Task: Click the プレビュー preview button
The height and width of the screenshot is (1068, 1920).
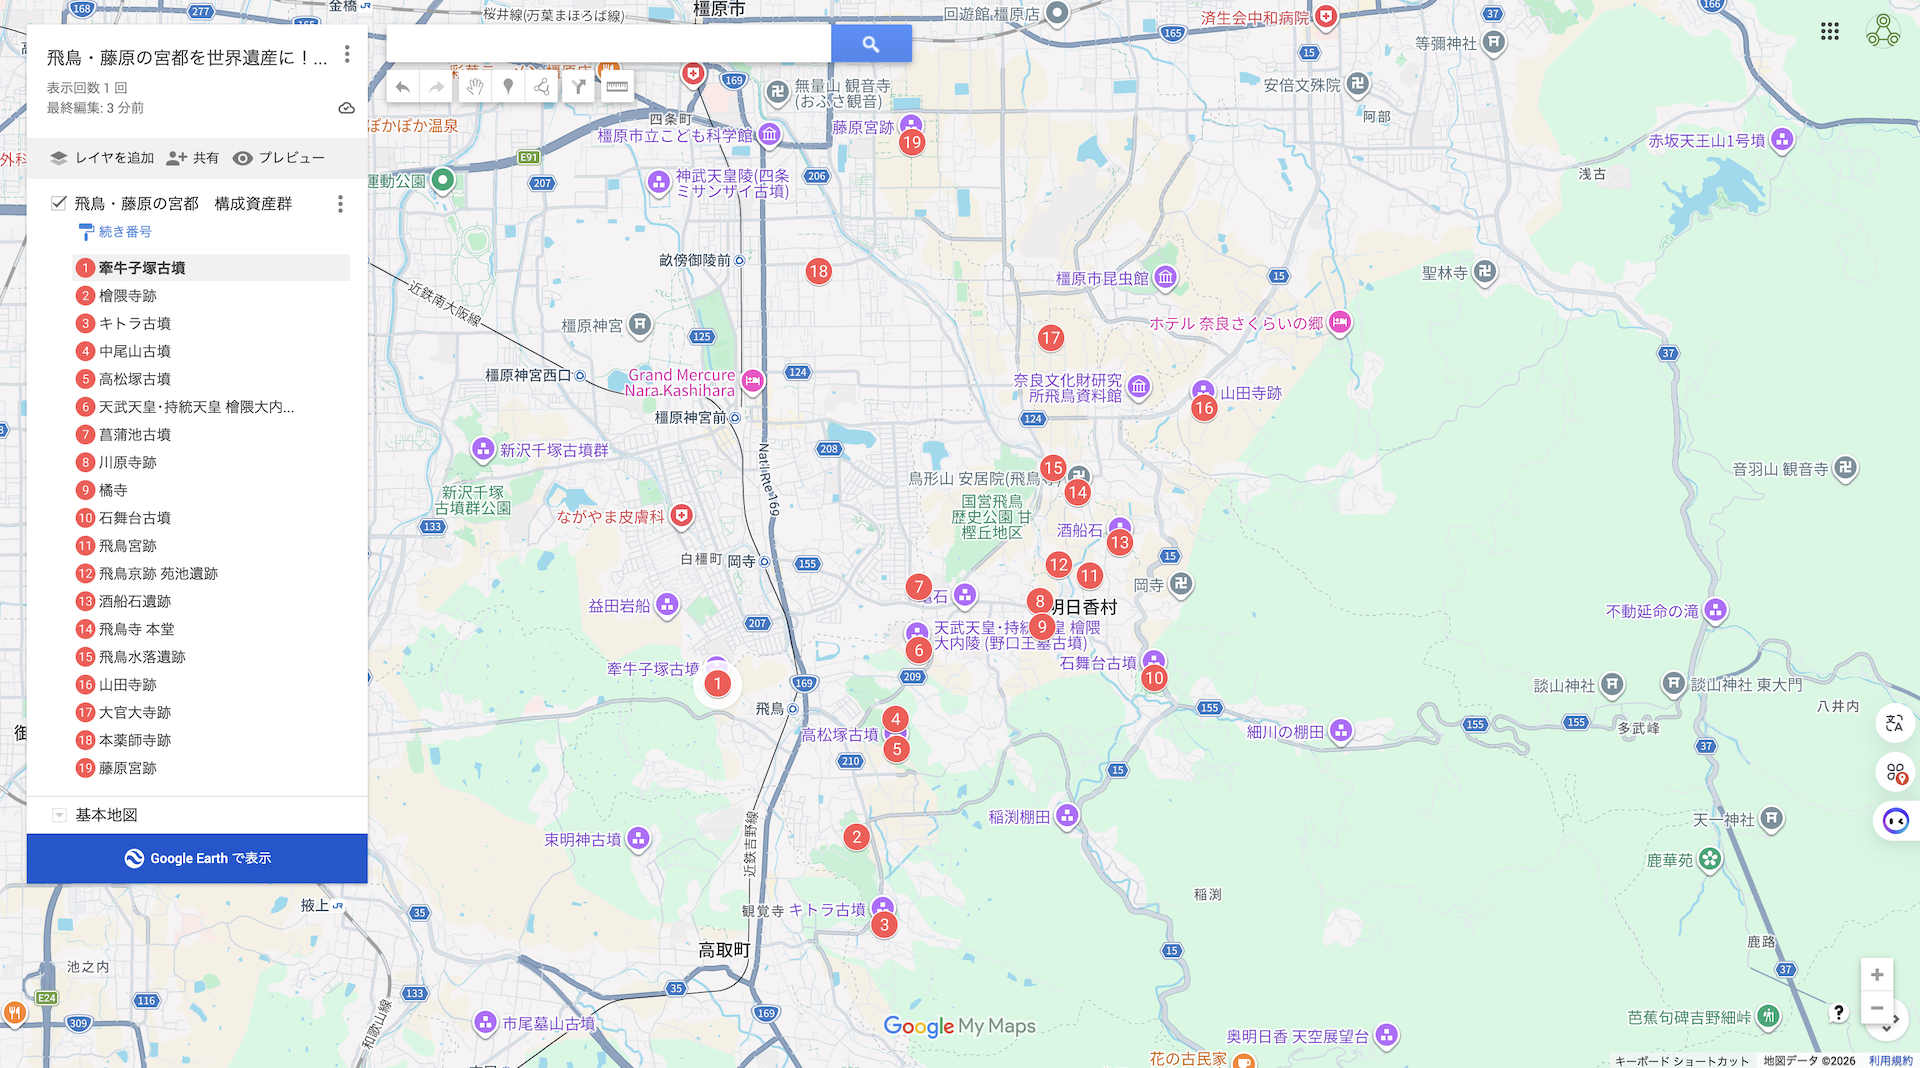Action: (279, 158)
